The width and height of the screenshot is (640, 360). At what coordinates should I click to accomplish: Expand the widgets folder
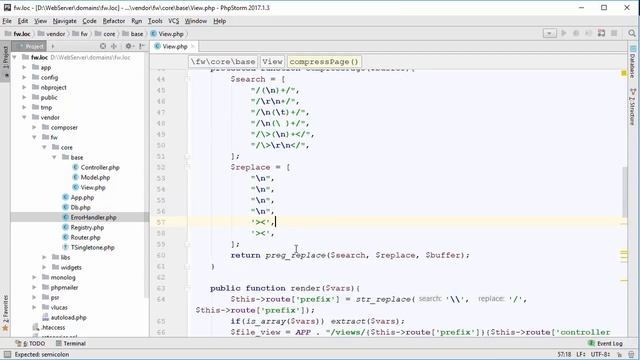pyautogui.click(x=44, y=267)
